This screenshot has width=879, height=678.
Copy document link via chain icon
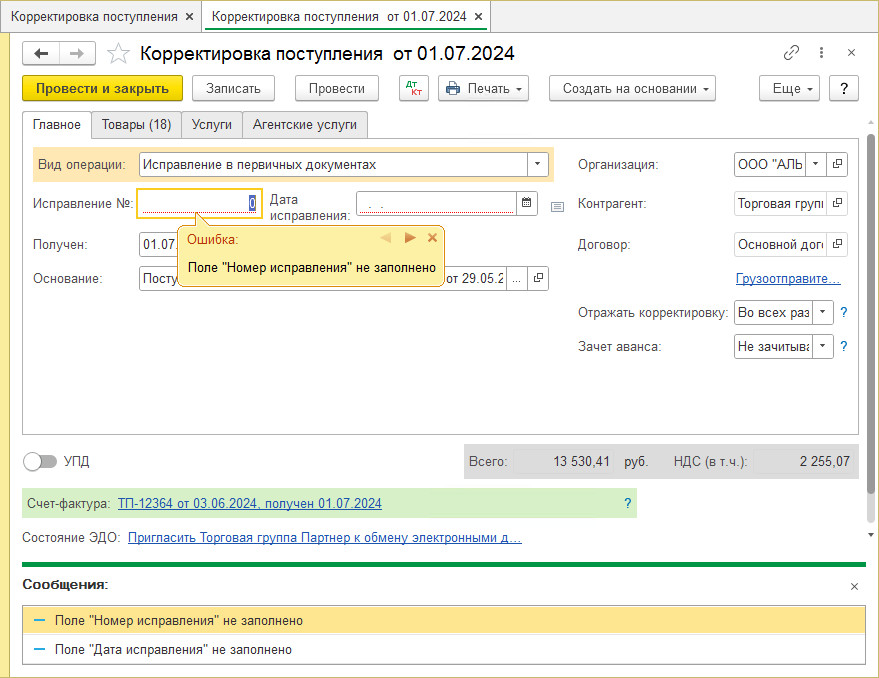[x=791, y=53]
